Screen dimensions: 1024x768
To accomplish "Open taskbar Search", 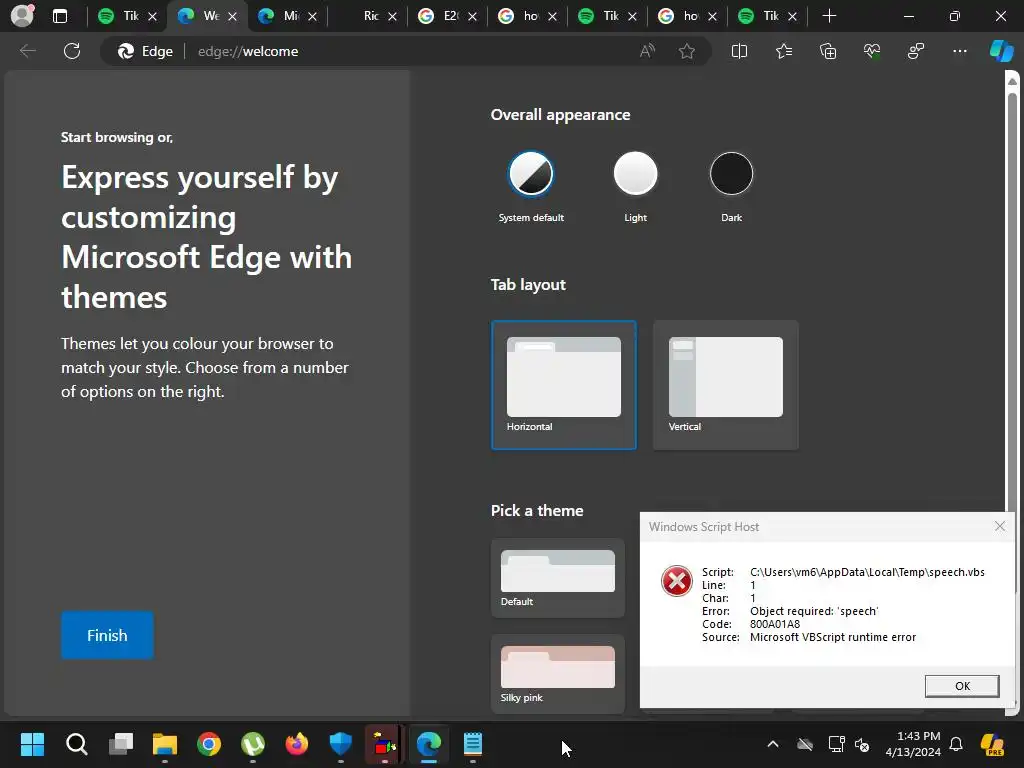I will (x=76, y=744).
